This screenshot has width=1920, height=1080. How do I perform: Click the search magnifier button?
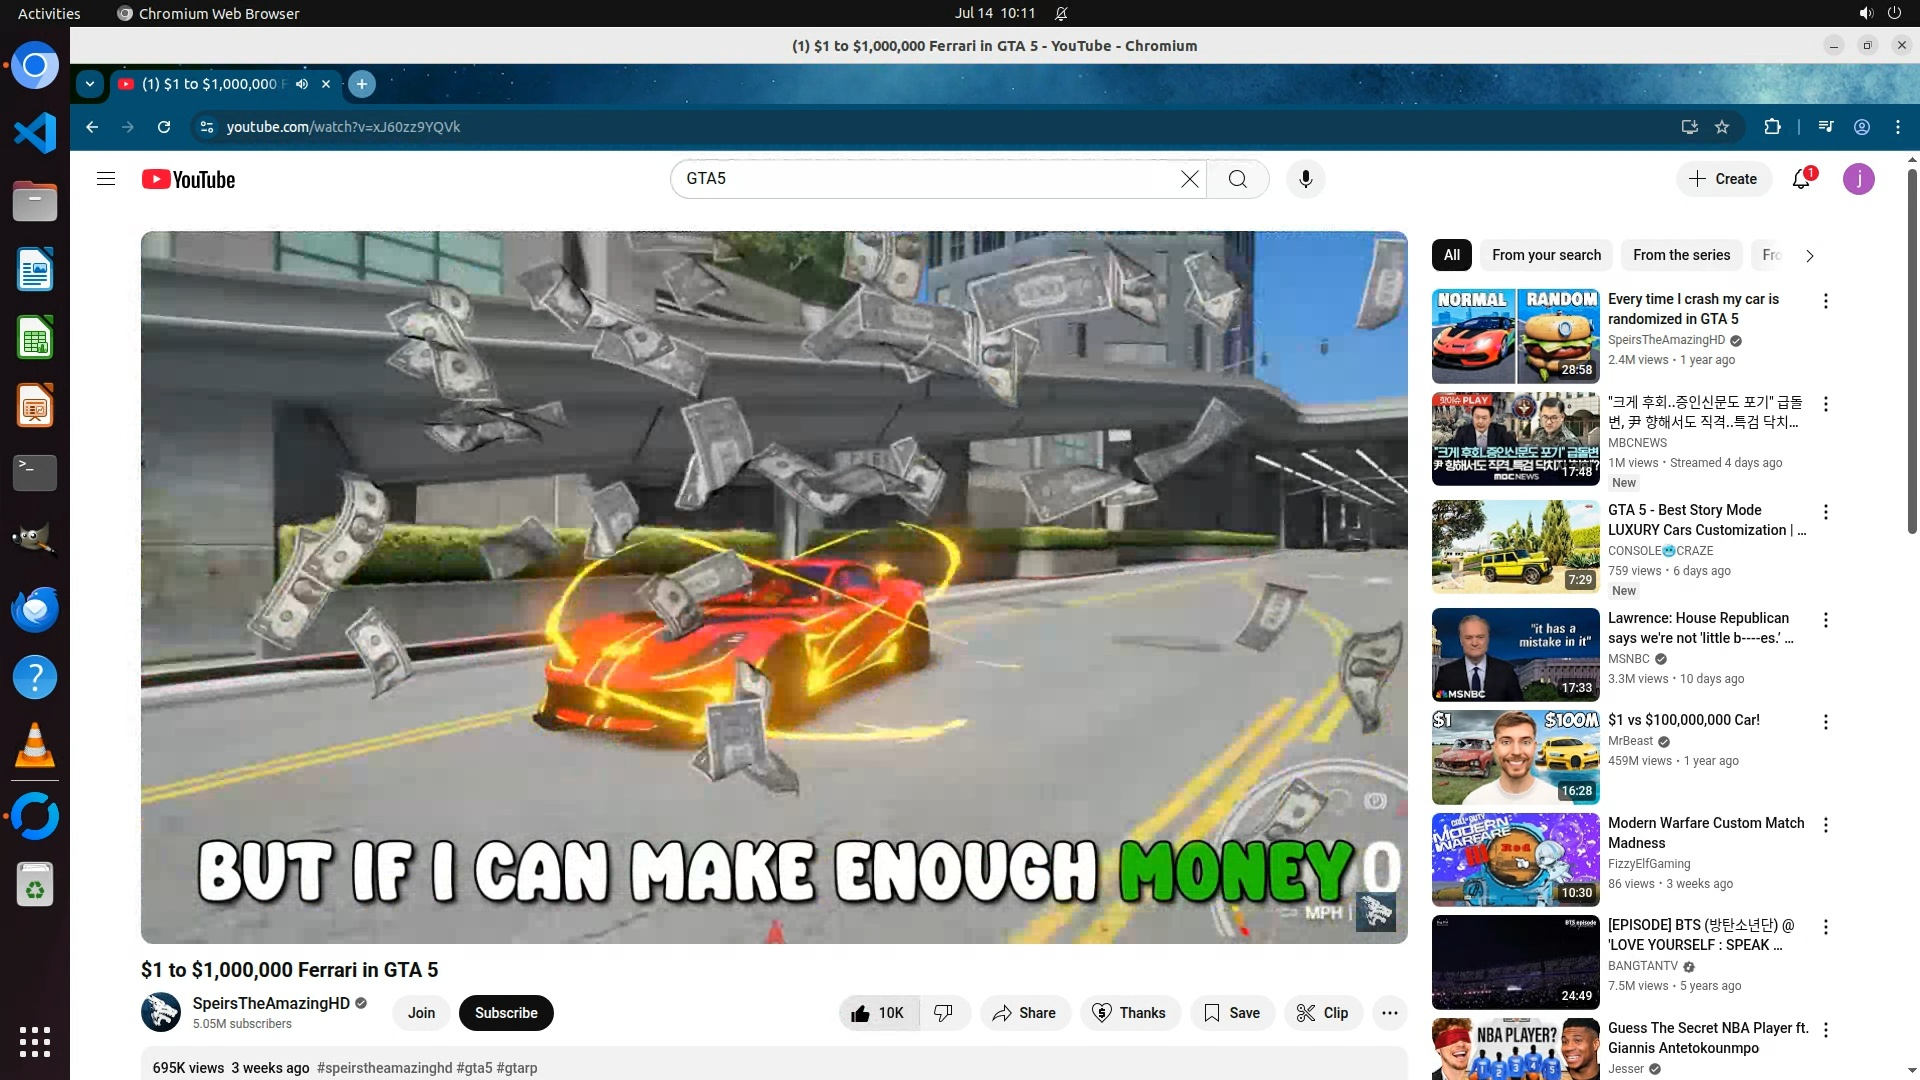pos(1238,179)
